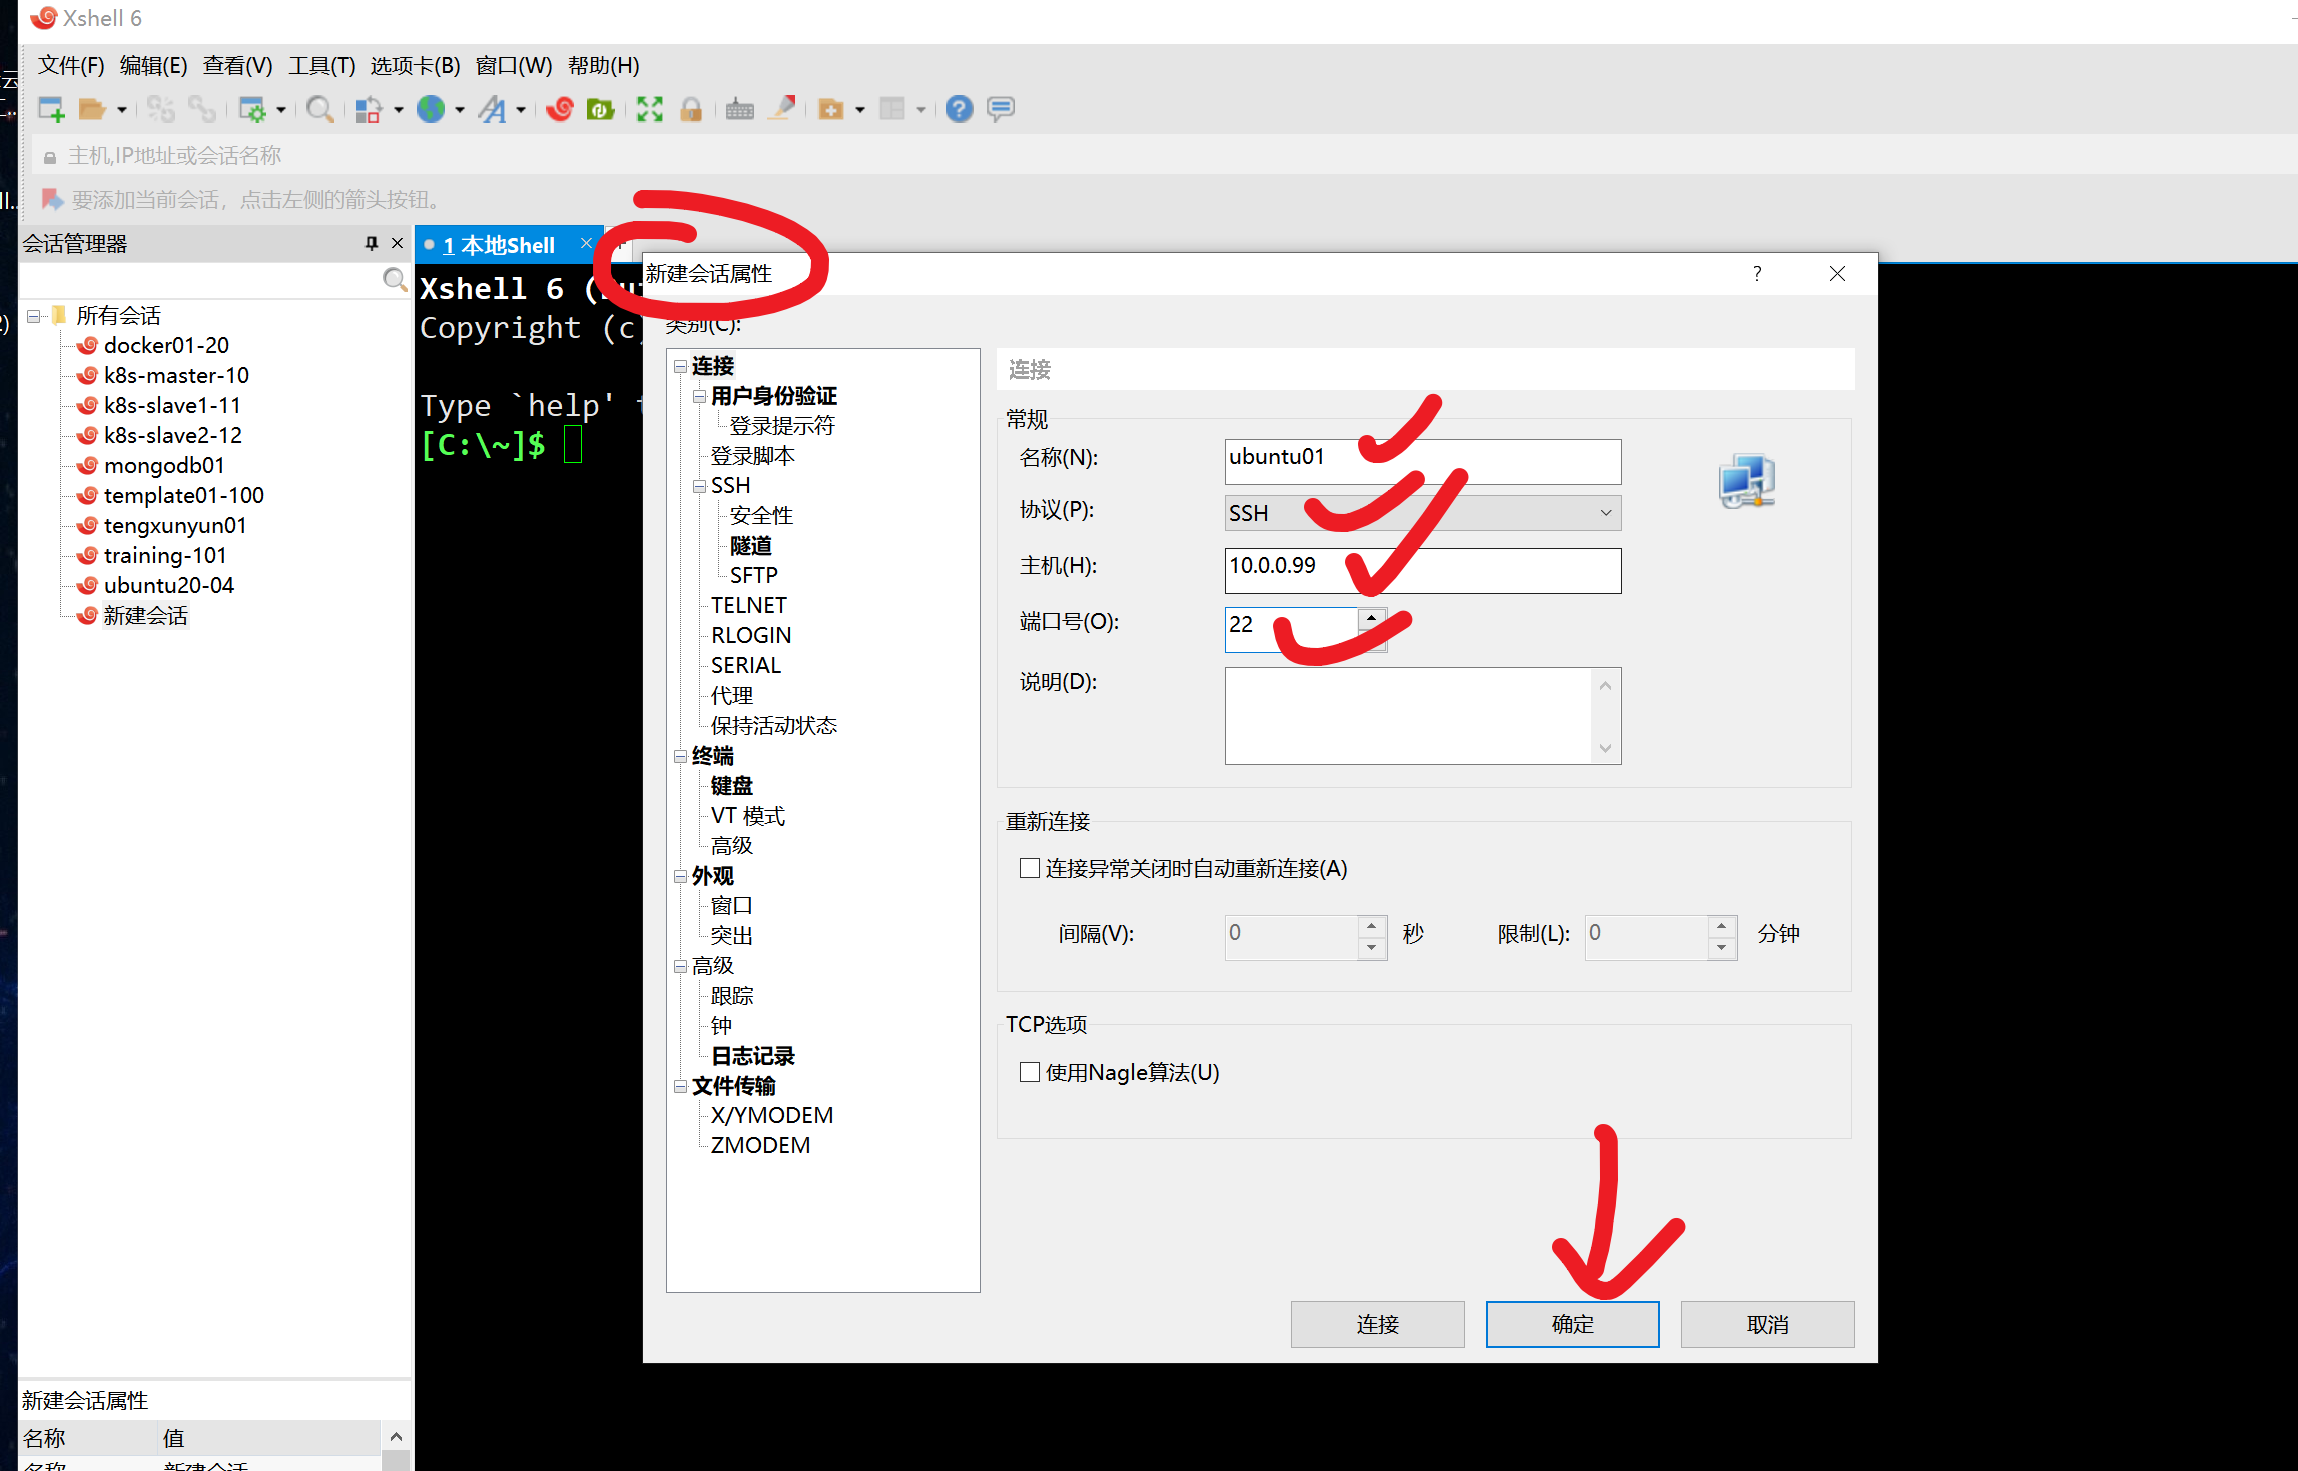Click the 名称 field containing ubuntu01
Viewport: 2298px width, 1471px height.
pyautogui.click(x=1423, y=462)
